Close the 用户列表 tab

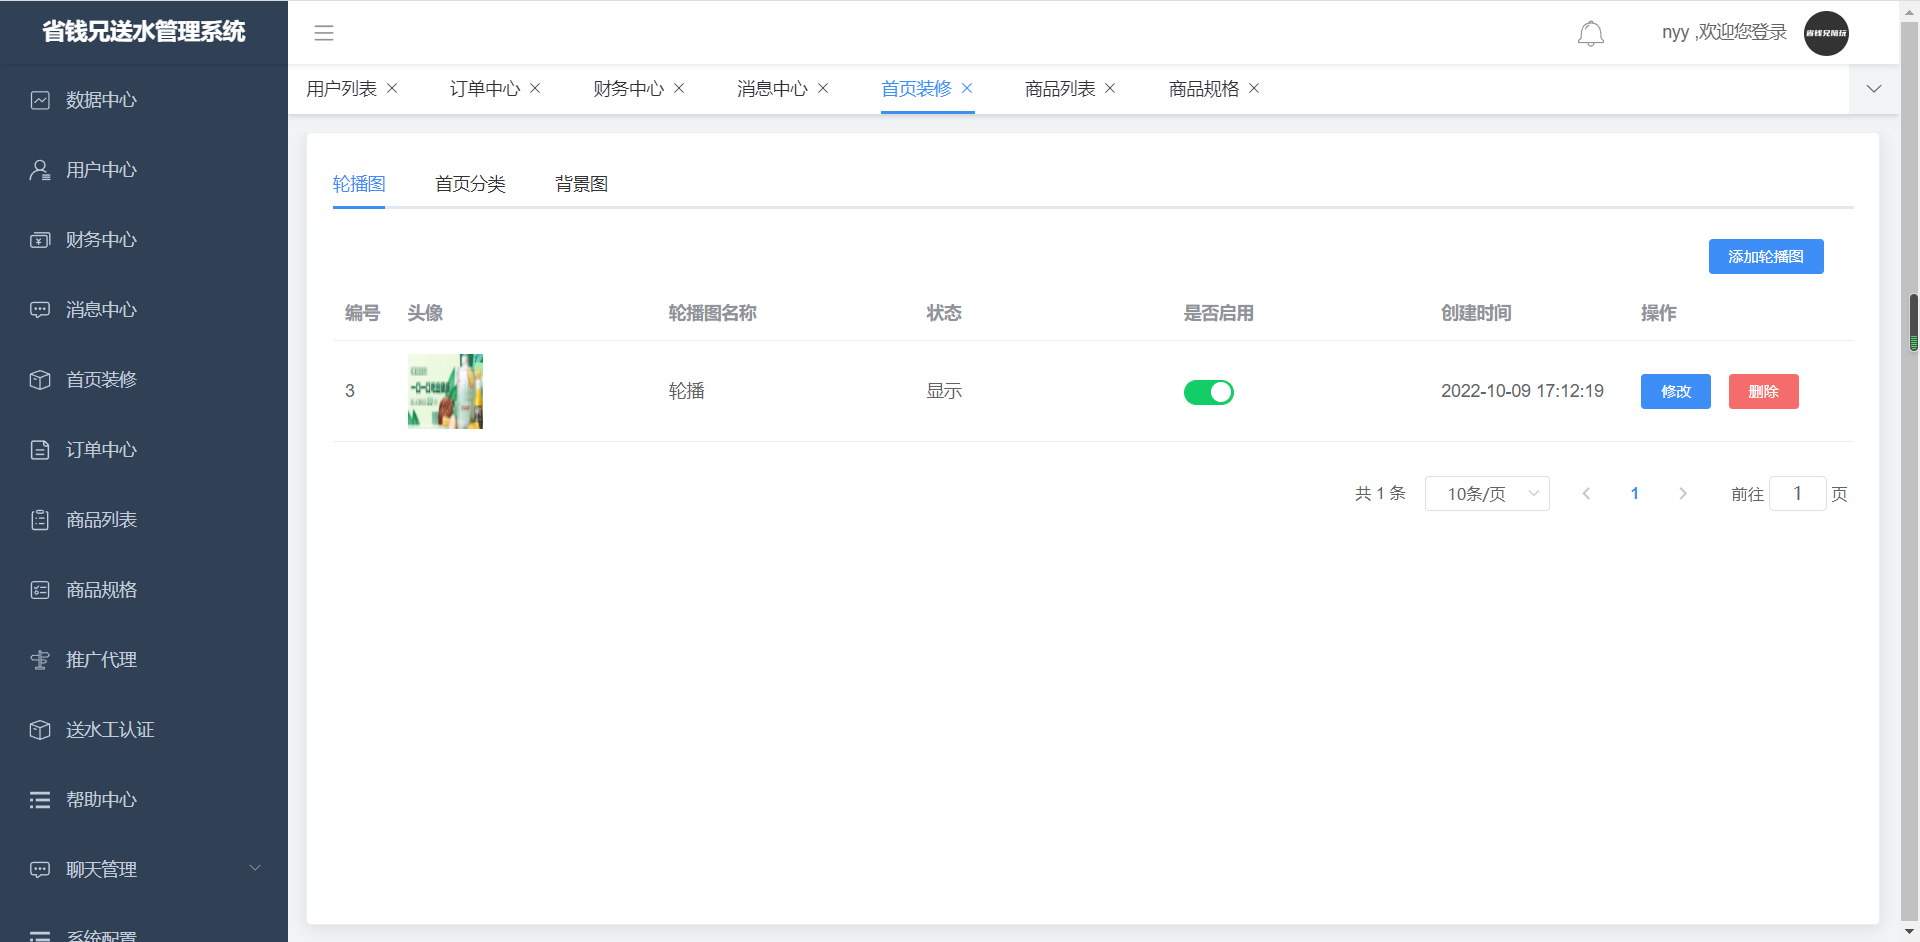click(392, 89)
